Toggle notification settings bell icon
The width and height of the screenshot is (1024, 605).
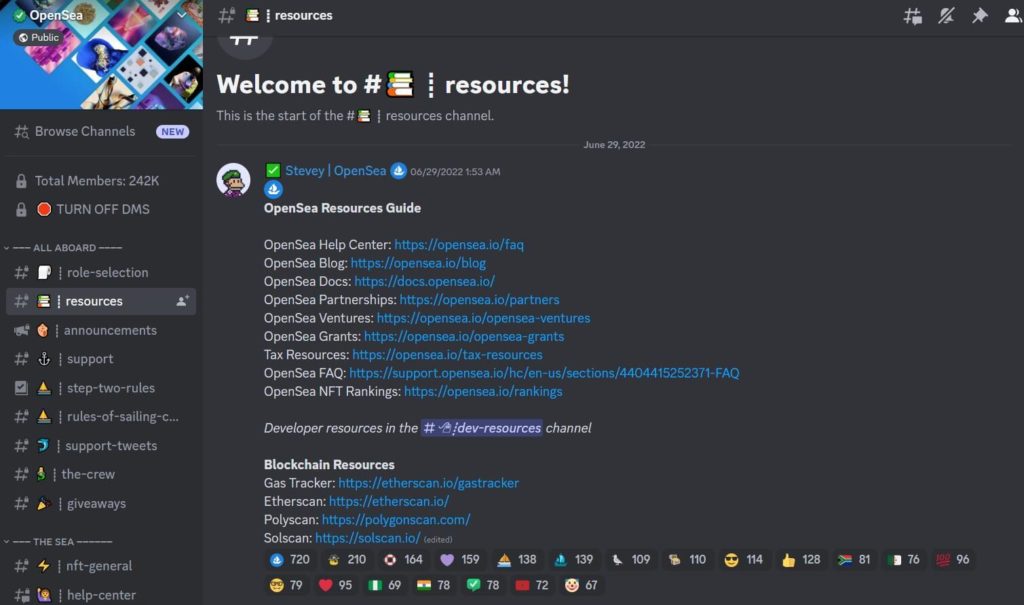946,16
